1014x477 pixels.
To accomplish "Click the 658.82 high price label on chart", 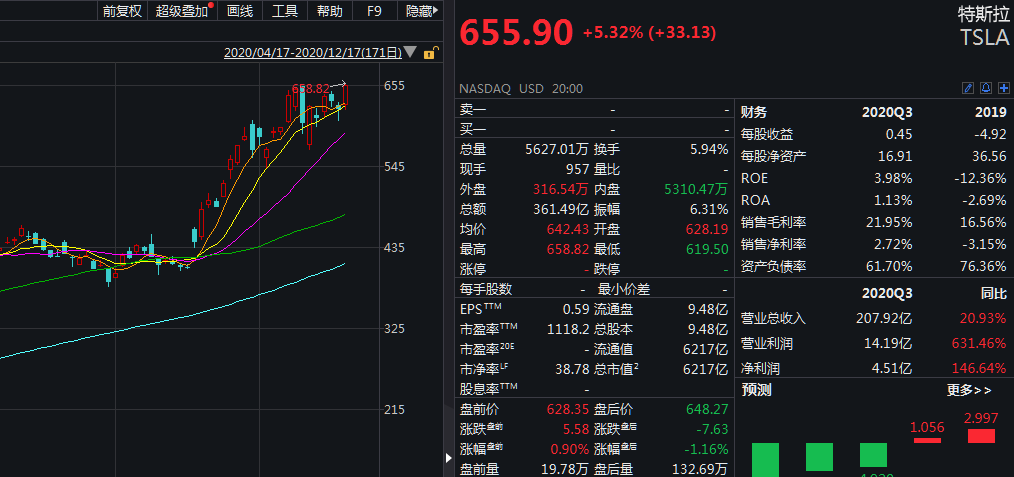I will (x=311, y=89).
